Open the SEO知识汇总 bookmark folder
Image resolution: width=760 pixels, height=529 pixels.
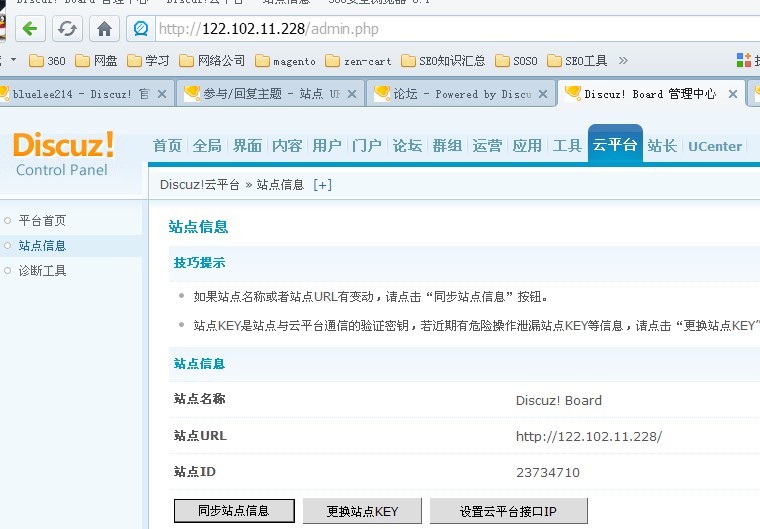(x=443, y=61)
